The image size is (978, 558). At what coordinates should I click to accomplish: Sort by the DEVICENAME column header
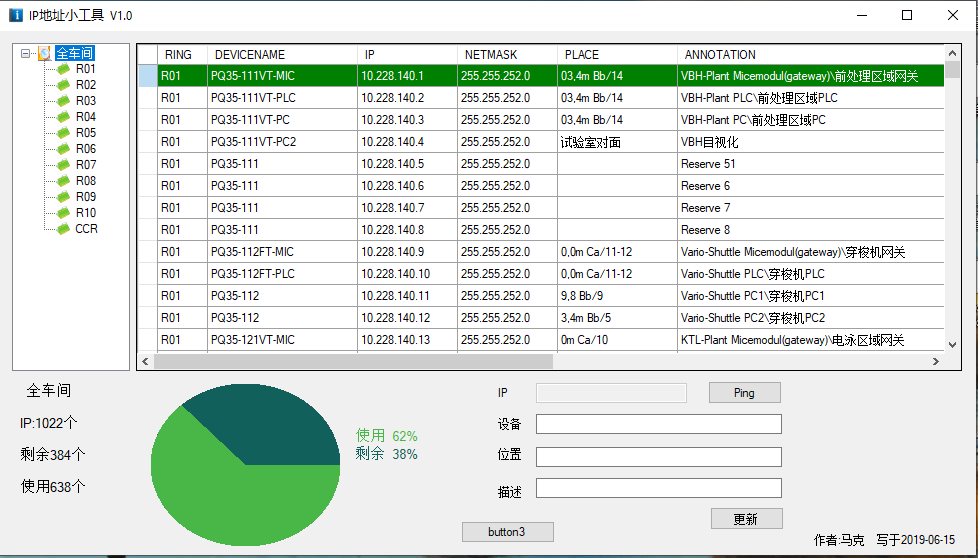(x=282, y=54)
